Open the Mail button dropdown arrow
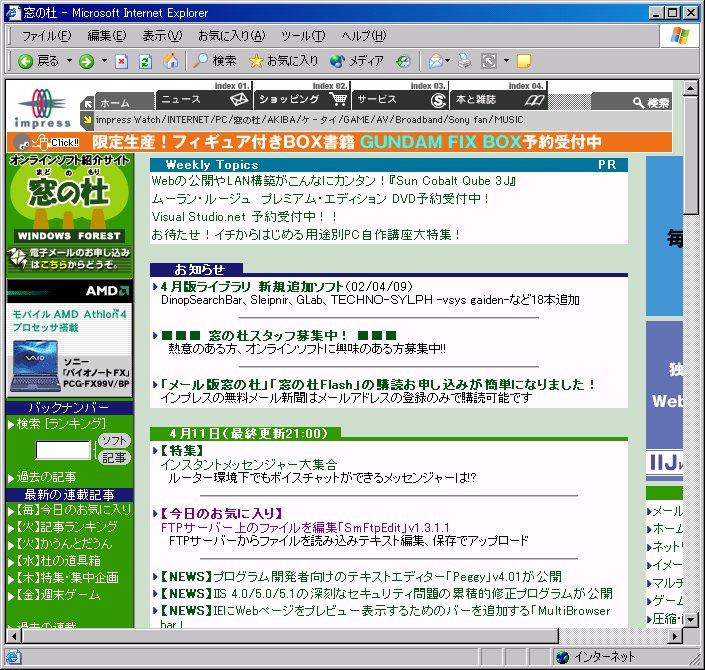This screenshot has width=705, height=670. (447, 60)
